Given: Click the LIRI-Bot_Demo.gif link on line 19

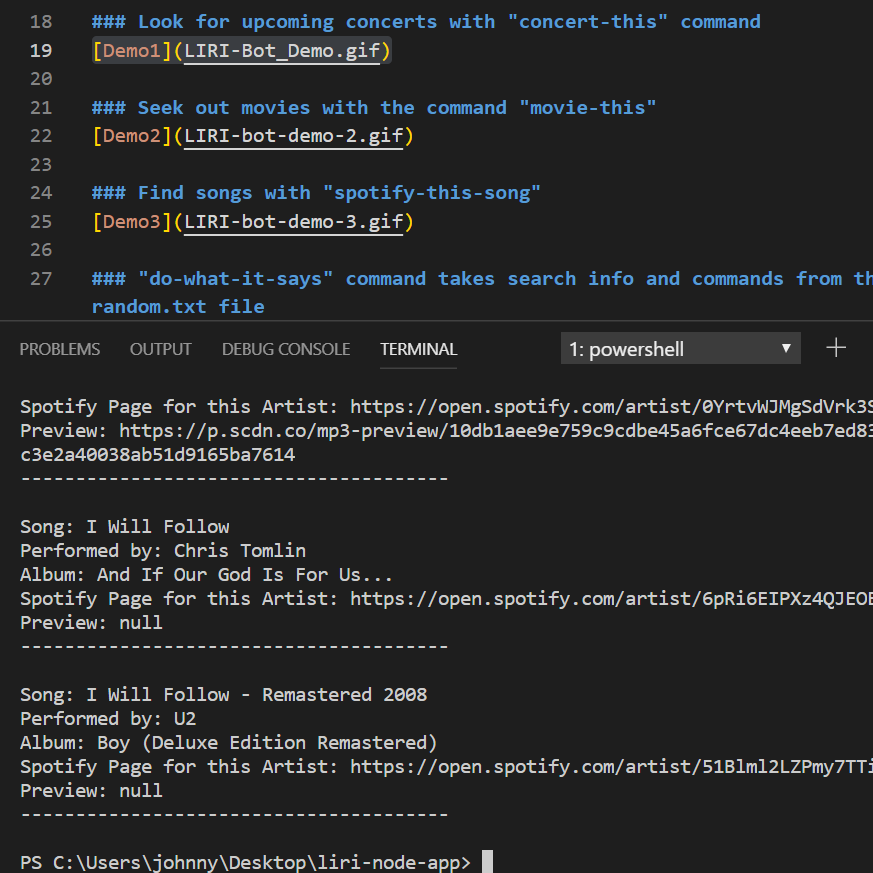Looking at the screenshot, I should 282,50.
